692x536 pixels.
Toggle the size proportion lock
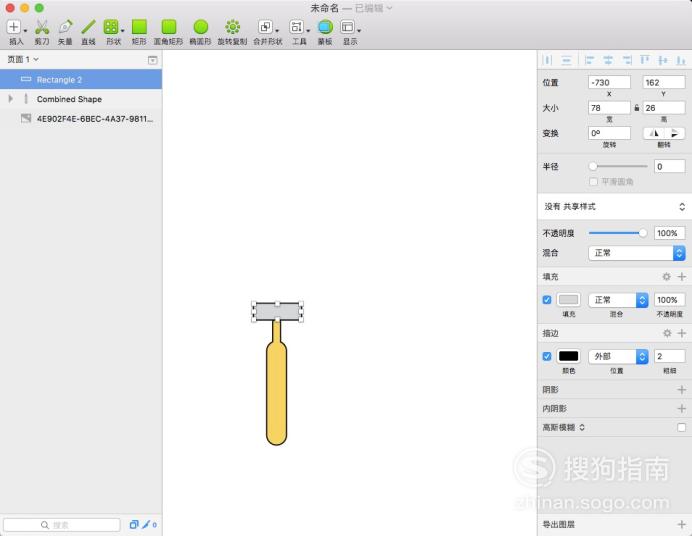click(636, 108)
